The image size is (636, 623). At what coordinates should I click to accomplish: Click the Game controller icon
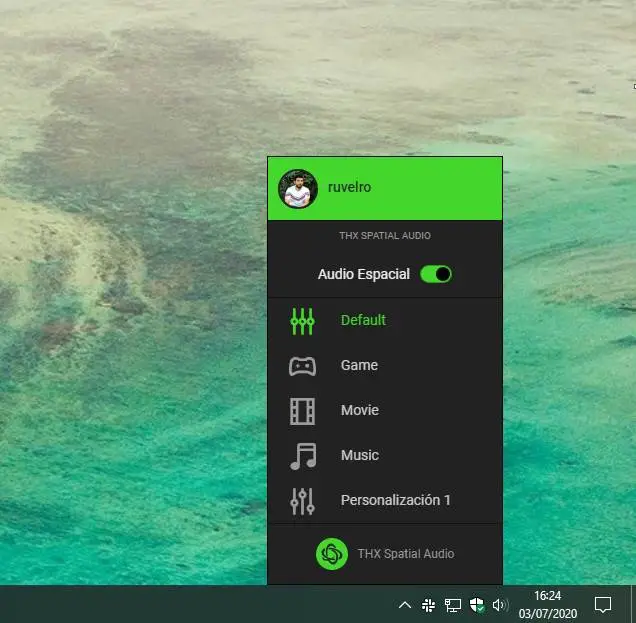302,366
